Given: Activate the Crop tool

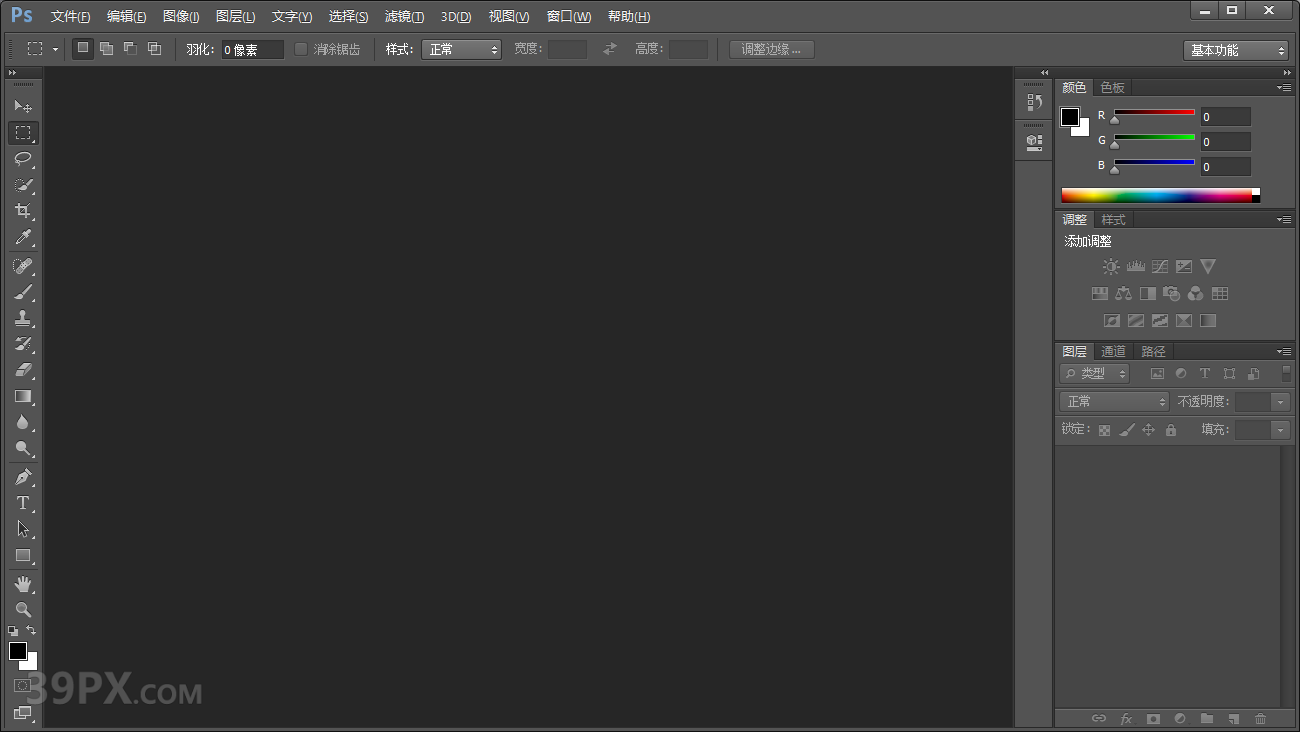Looking at the screenshot, I should [x=23, y=211].
